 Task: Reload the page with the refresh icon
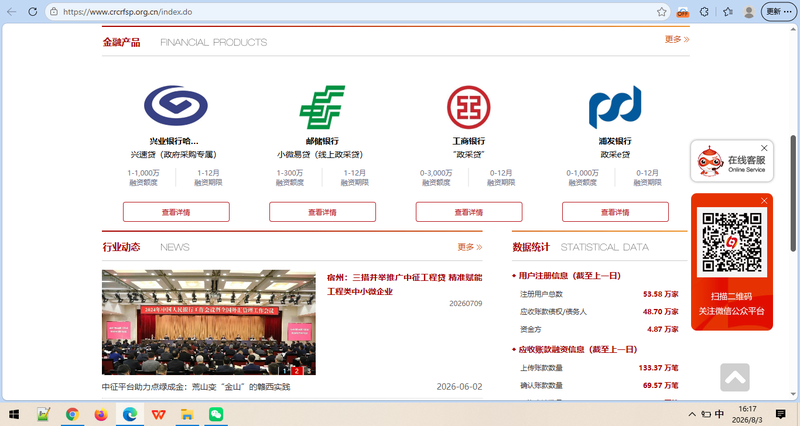click(33, 12)
